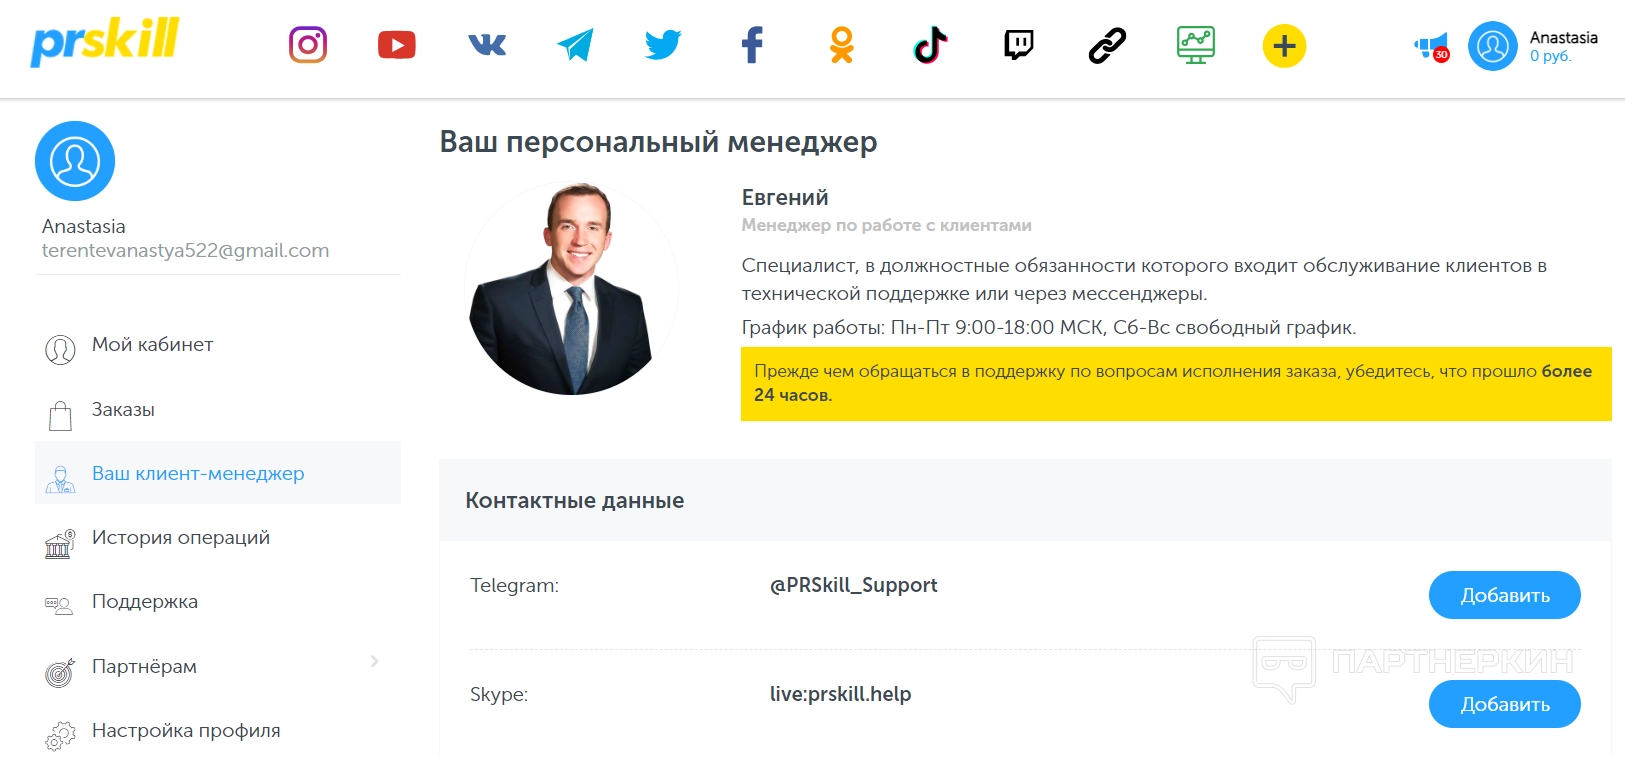Image resolution: width=1625 pixels, height=757 pixels.
Task: Open the TikTok services icon
Action: tap(930, 45)
